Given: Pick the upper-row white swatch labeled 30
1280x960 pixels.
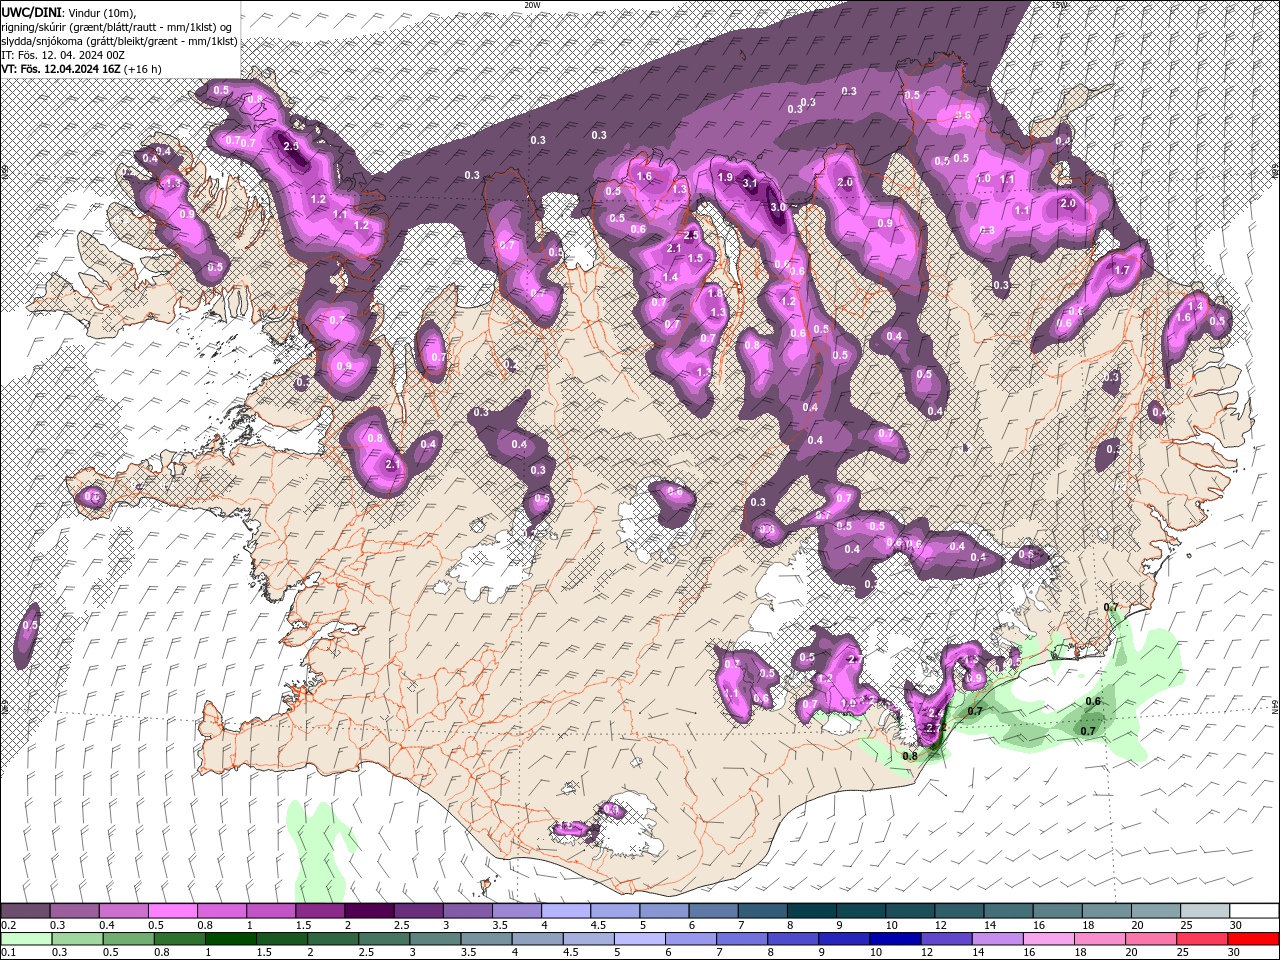Looking at the screenshot, I should (1254, 911).
